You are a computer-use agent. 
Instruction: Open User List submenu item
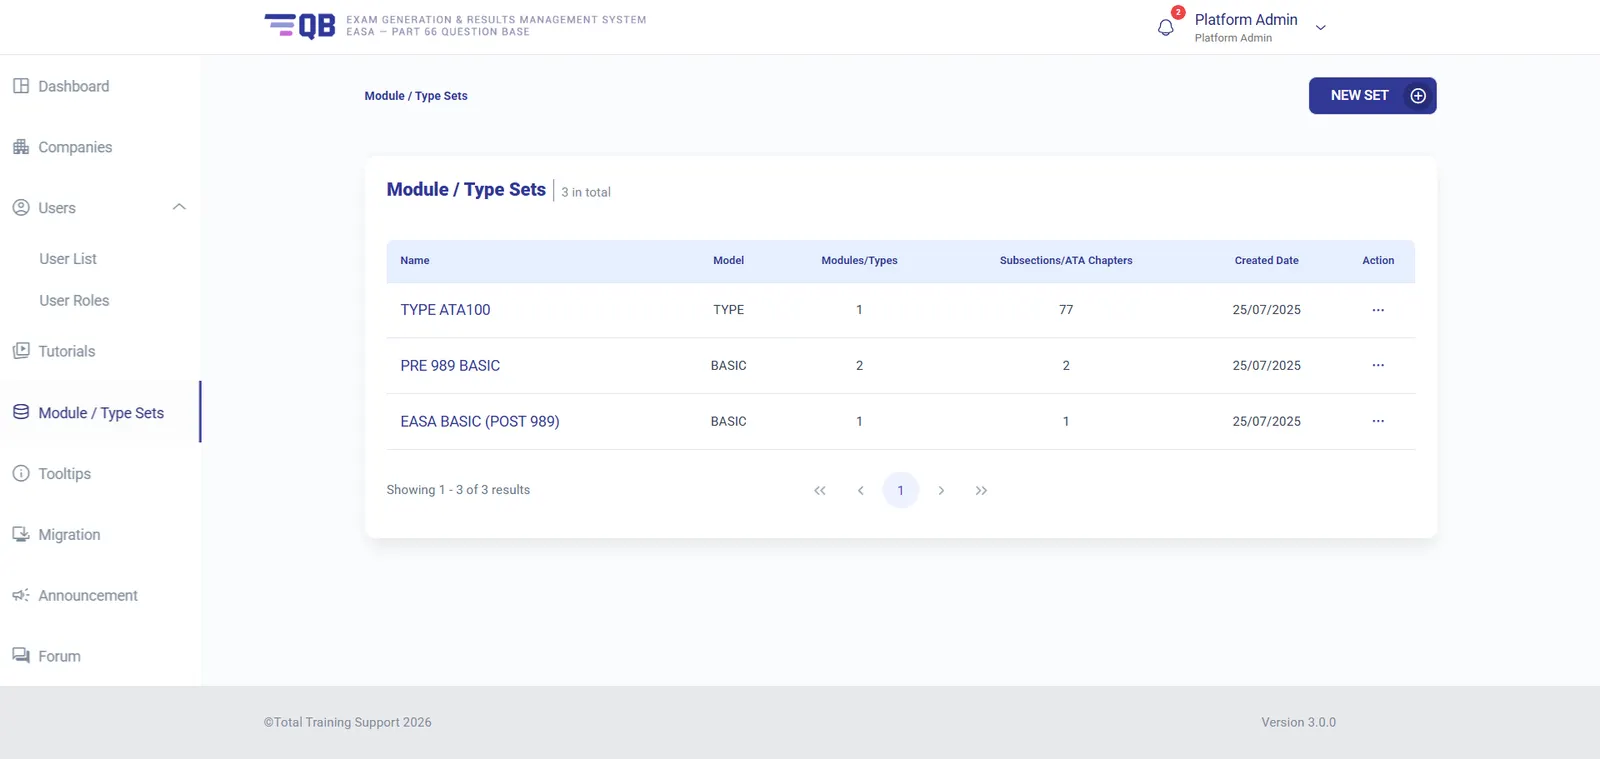[68, 259]
